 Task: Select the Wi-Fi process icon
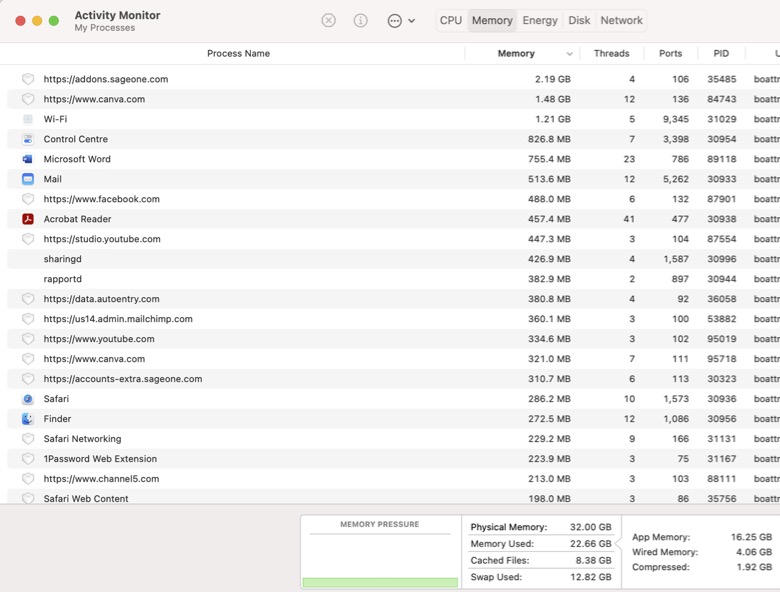pos(28,119)
